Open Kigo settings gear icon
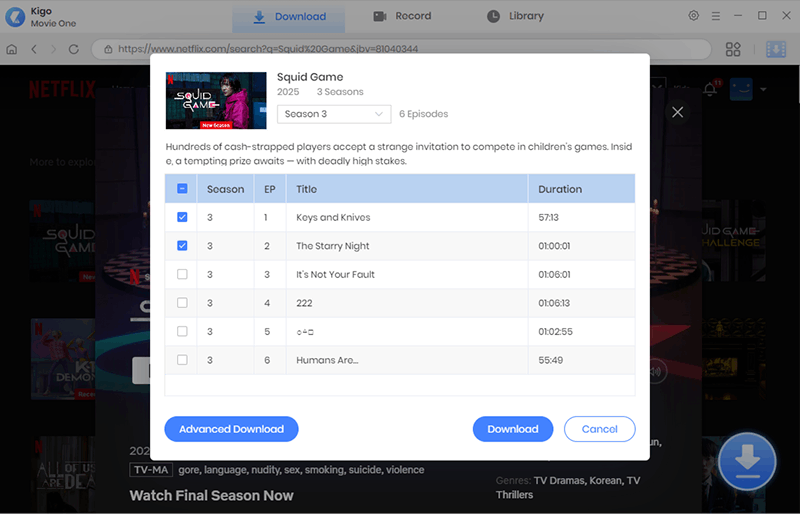 pyautogui.click(x=693, y=16)
